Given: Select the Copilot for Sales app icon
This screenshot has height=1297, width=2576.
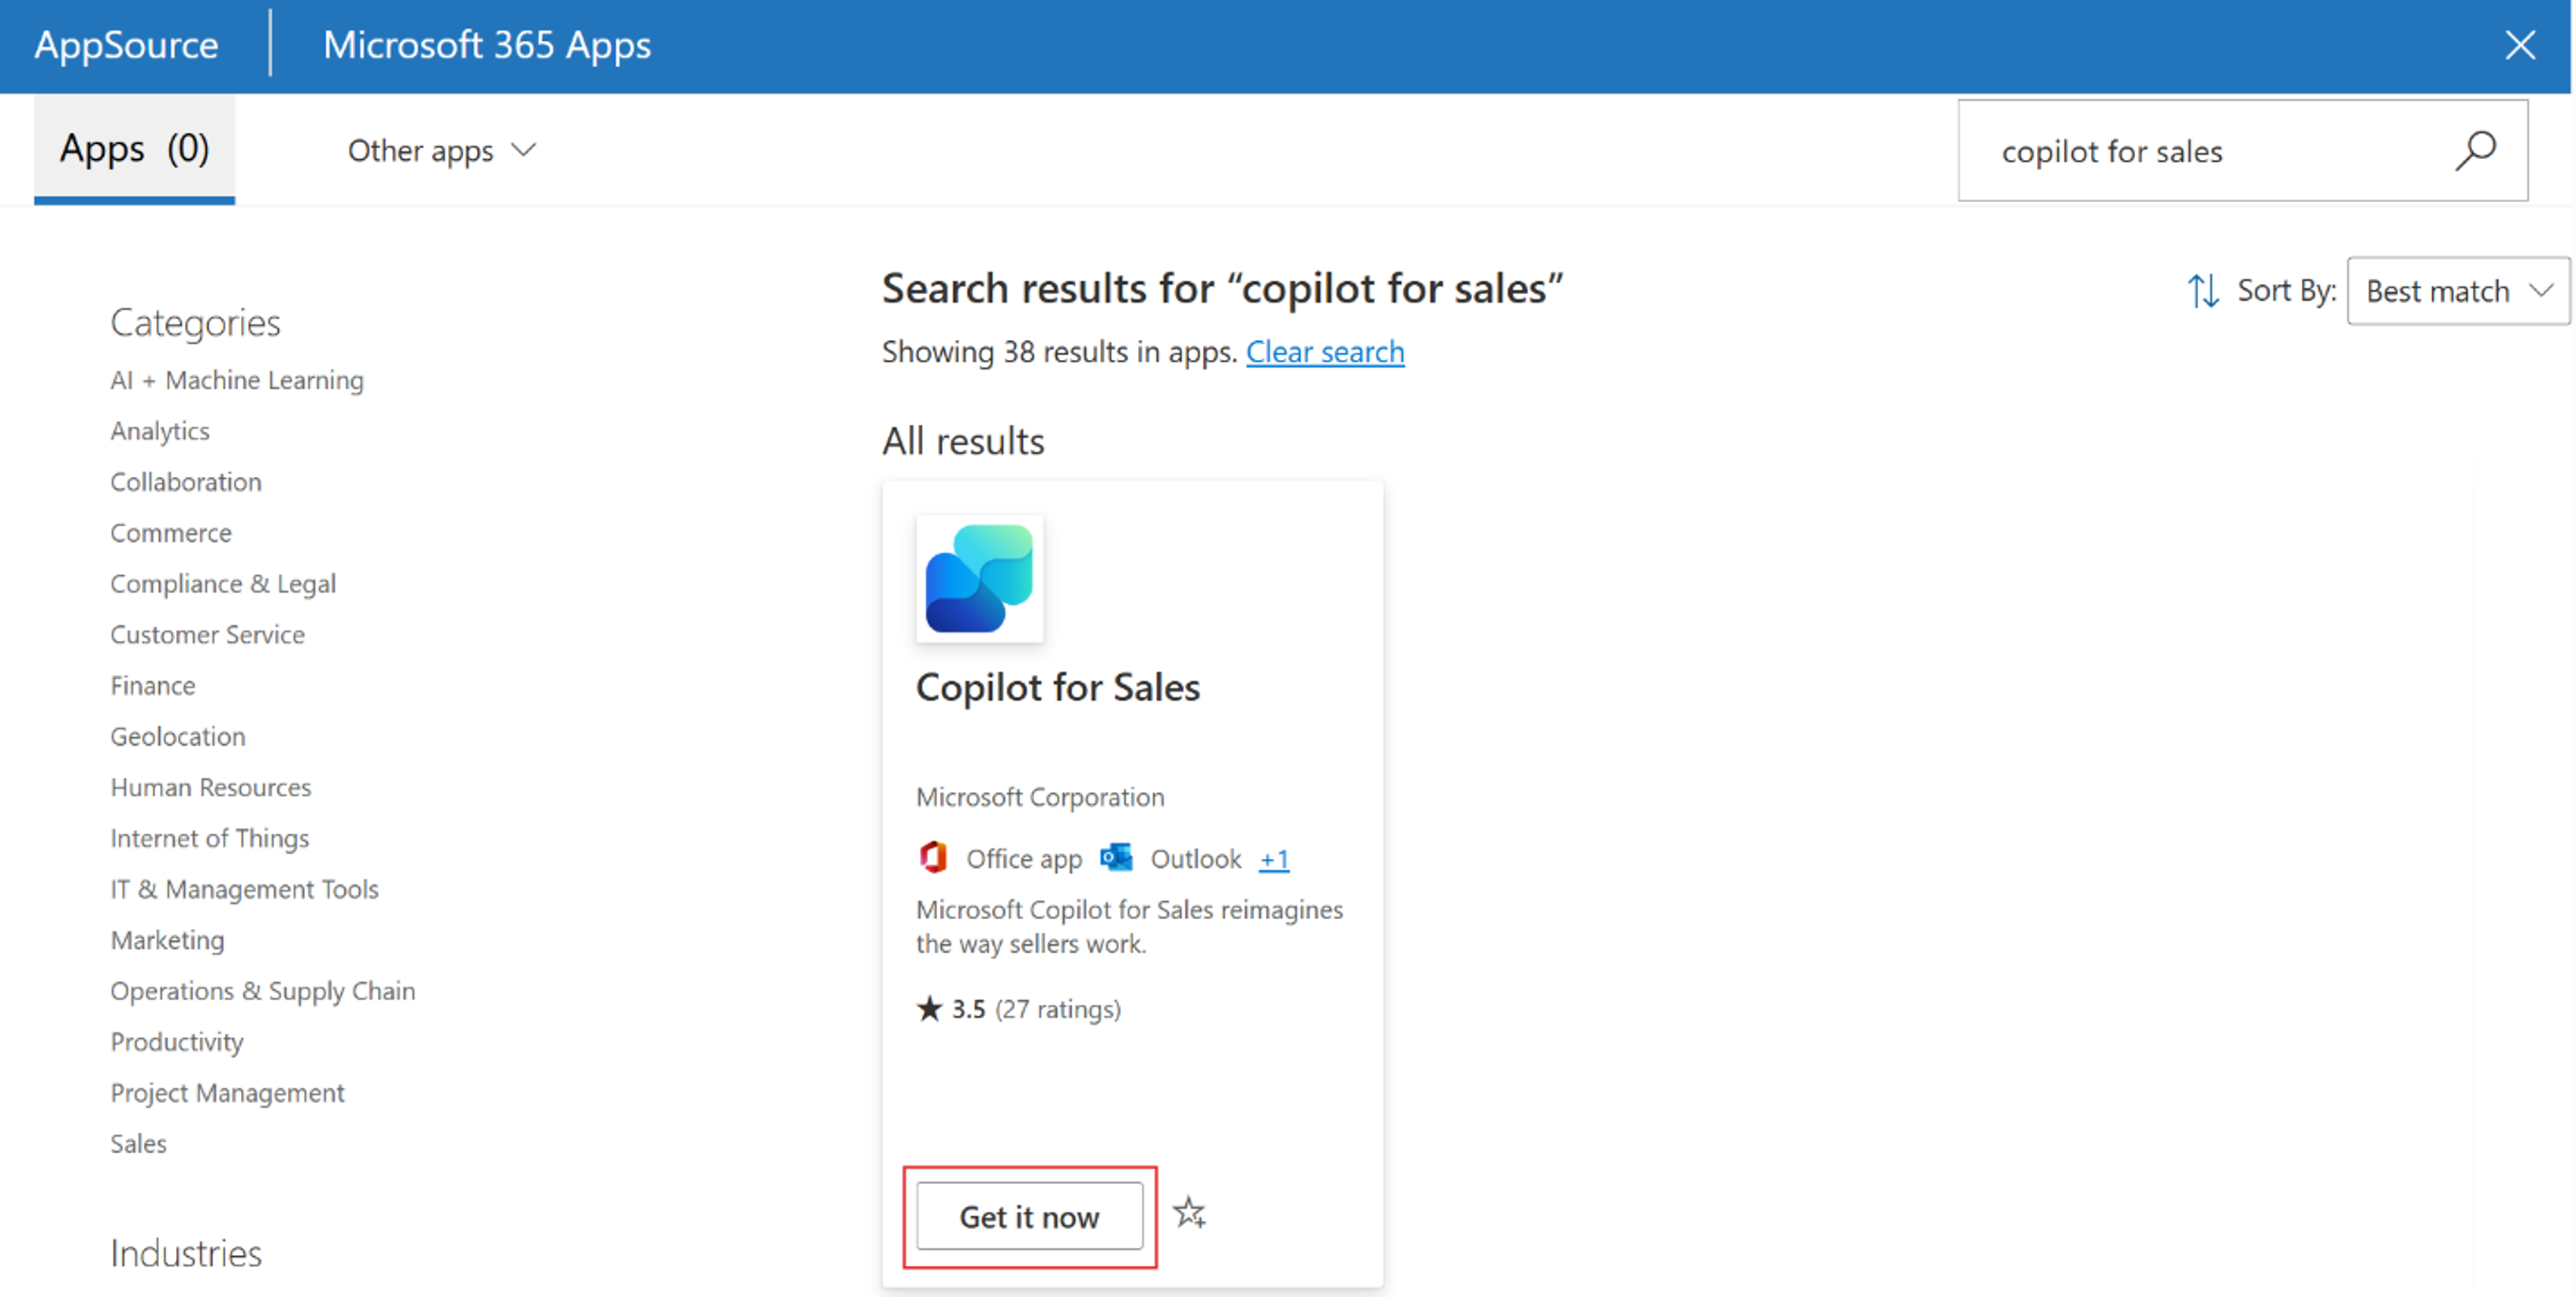Looking at the screenshot, I should [x=979, y=578].
